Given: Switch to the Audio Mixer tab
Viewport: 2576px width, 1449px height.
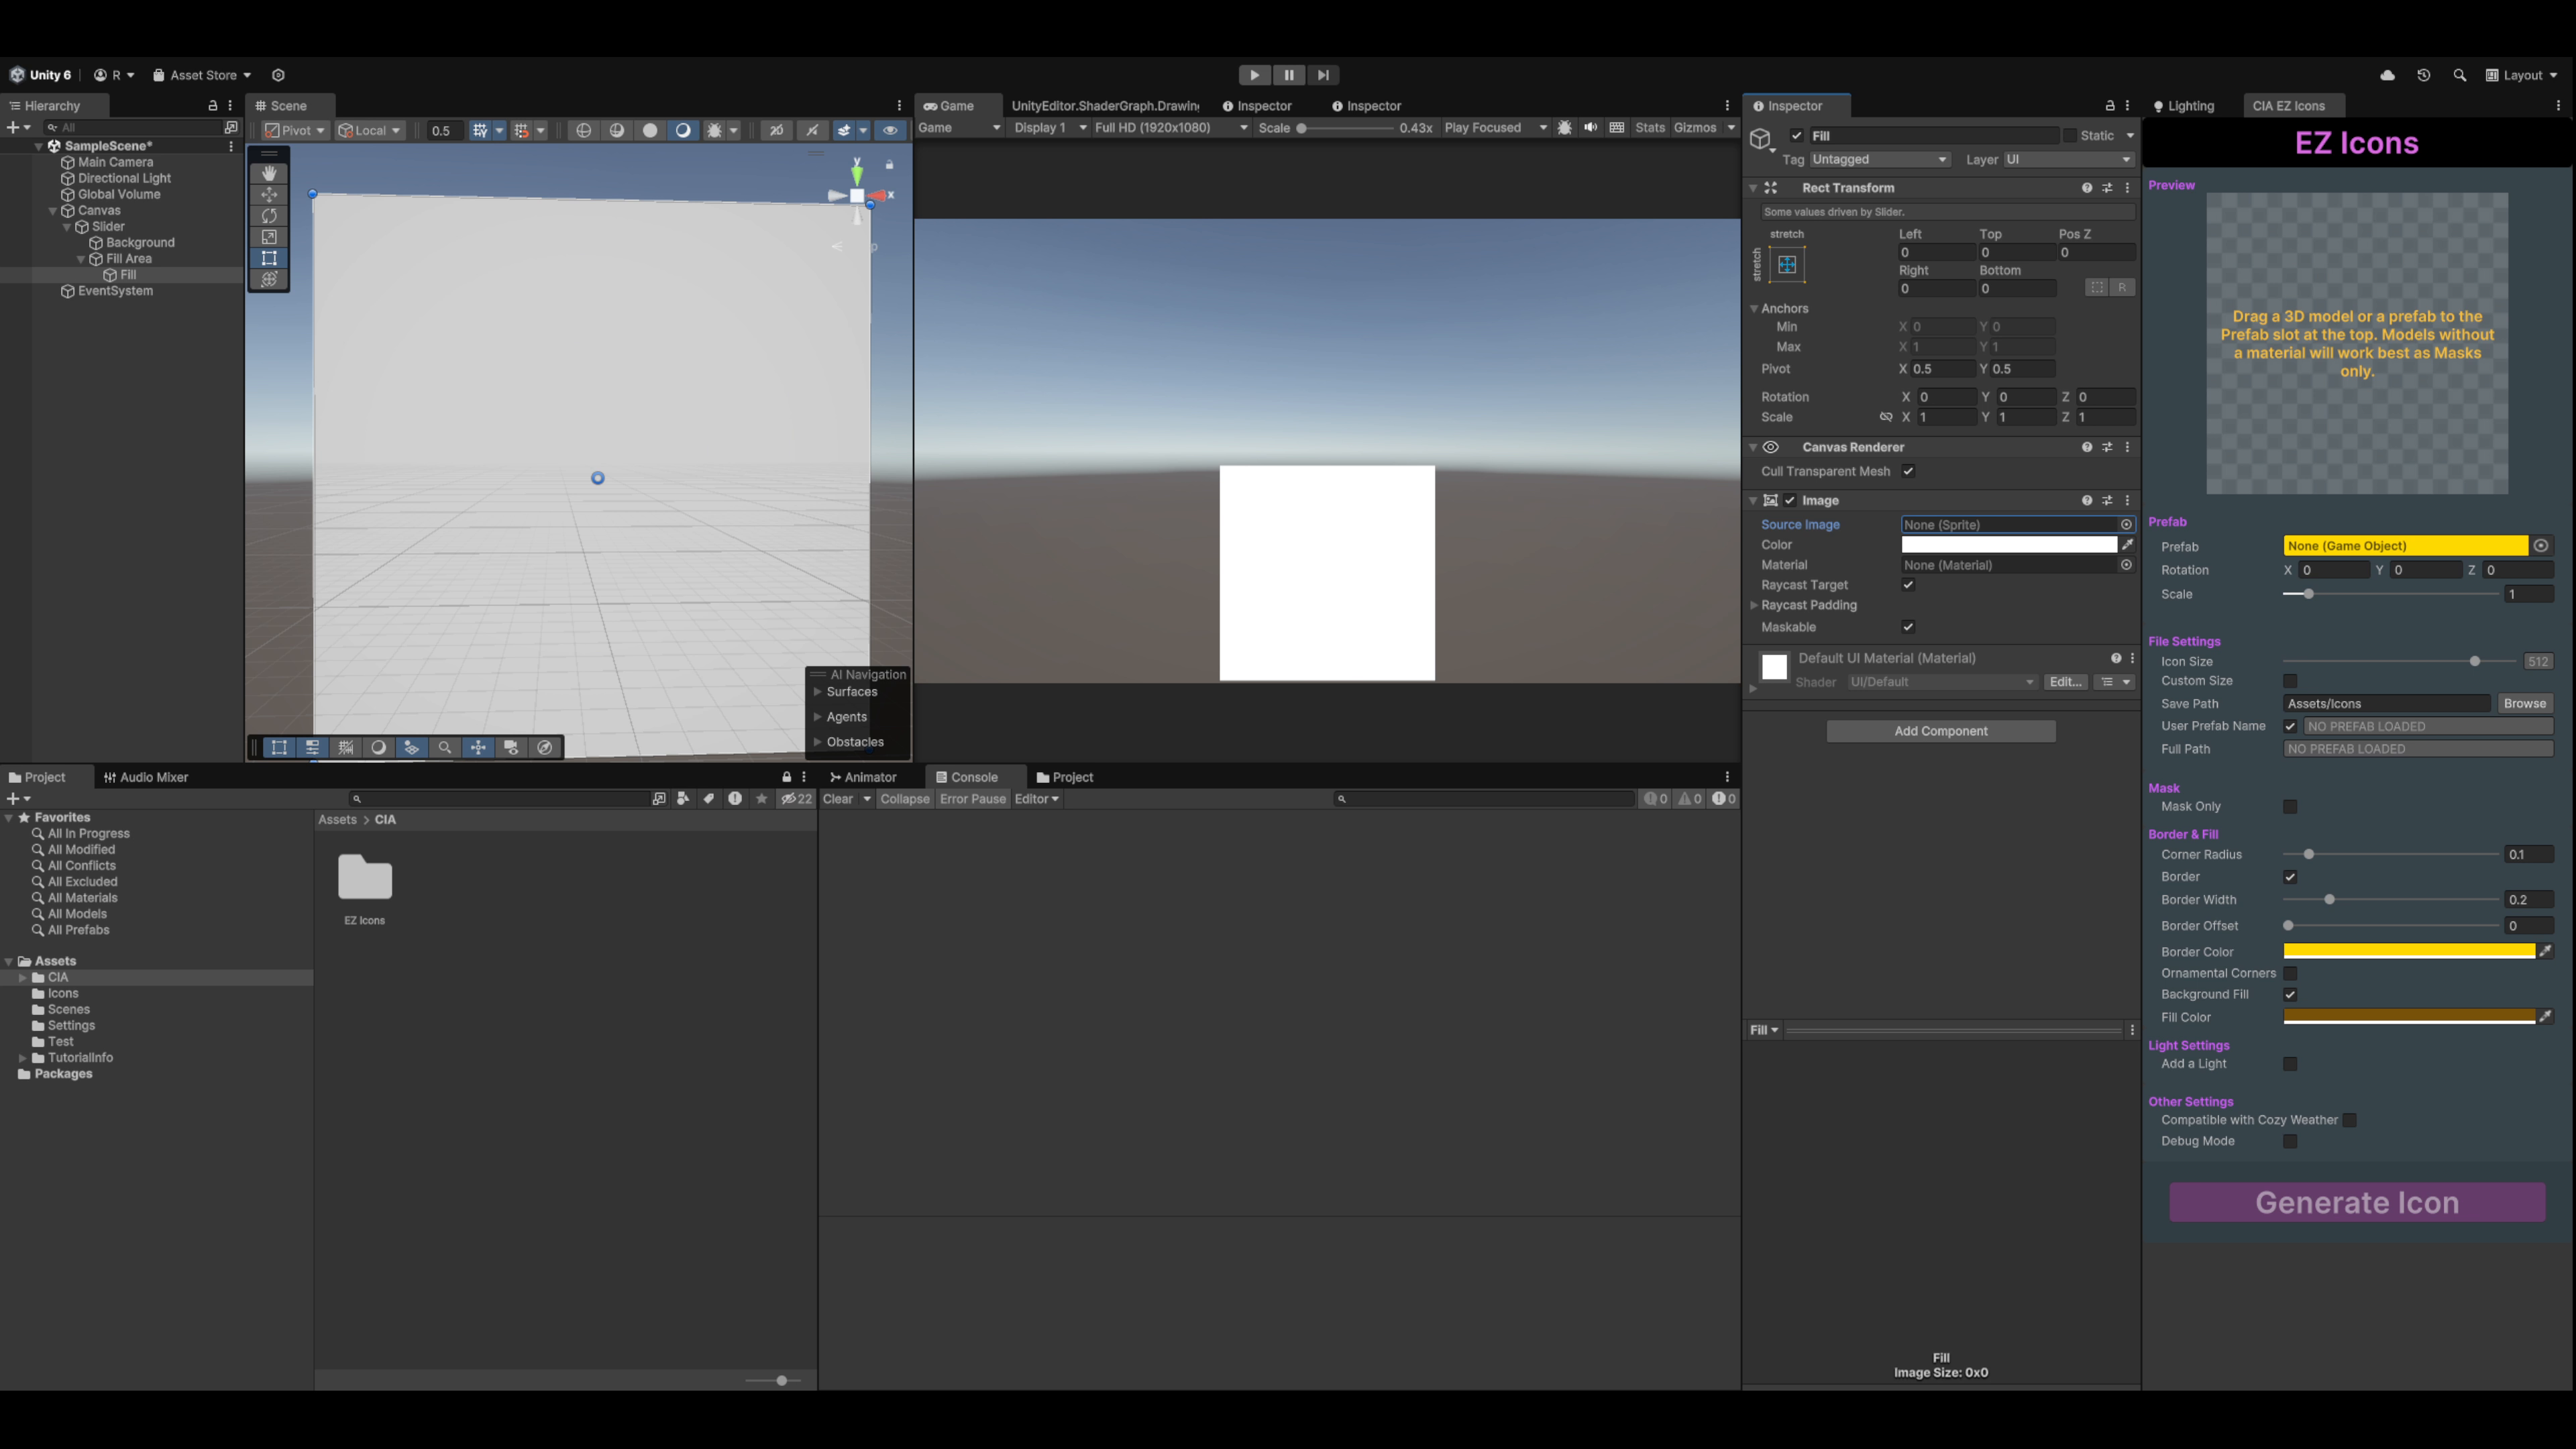Looking at the screenshot, I should click(x=146, y=777).
